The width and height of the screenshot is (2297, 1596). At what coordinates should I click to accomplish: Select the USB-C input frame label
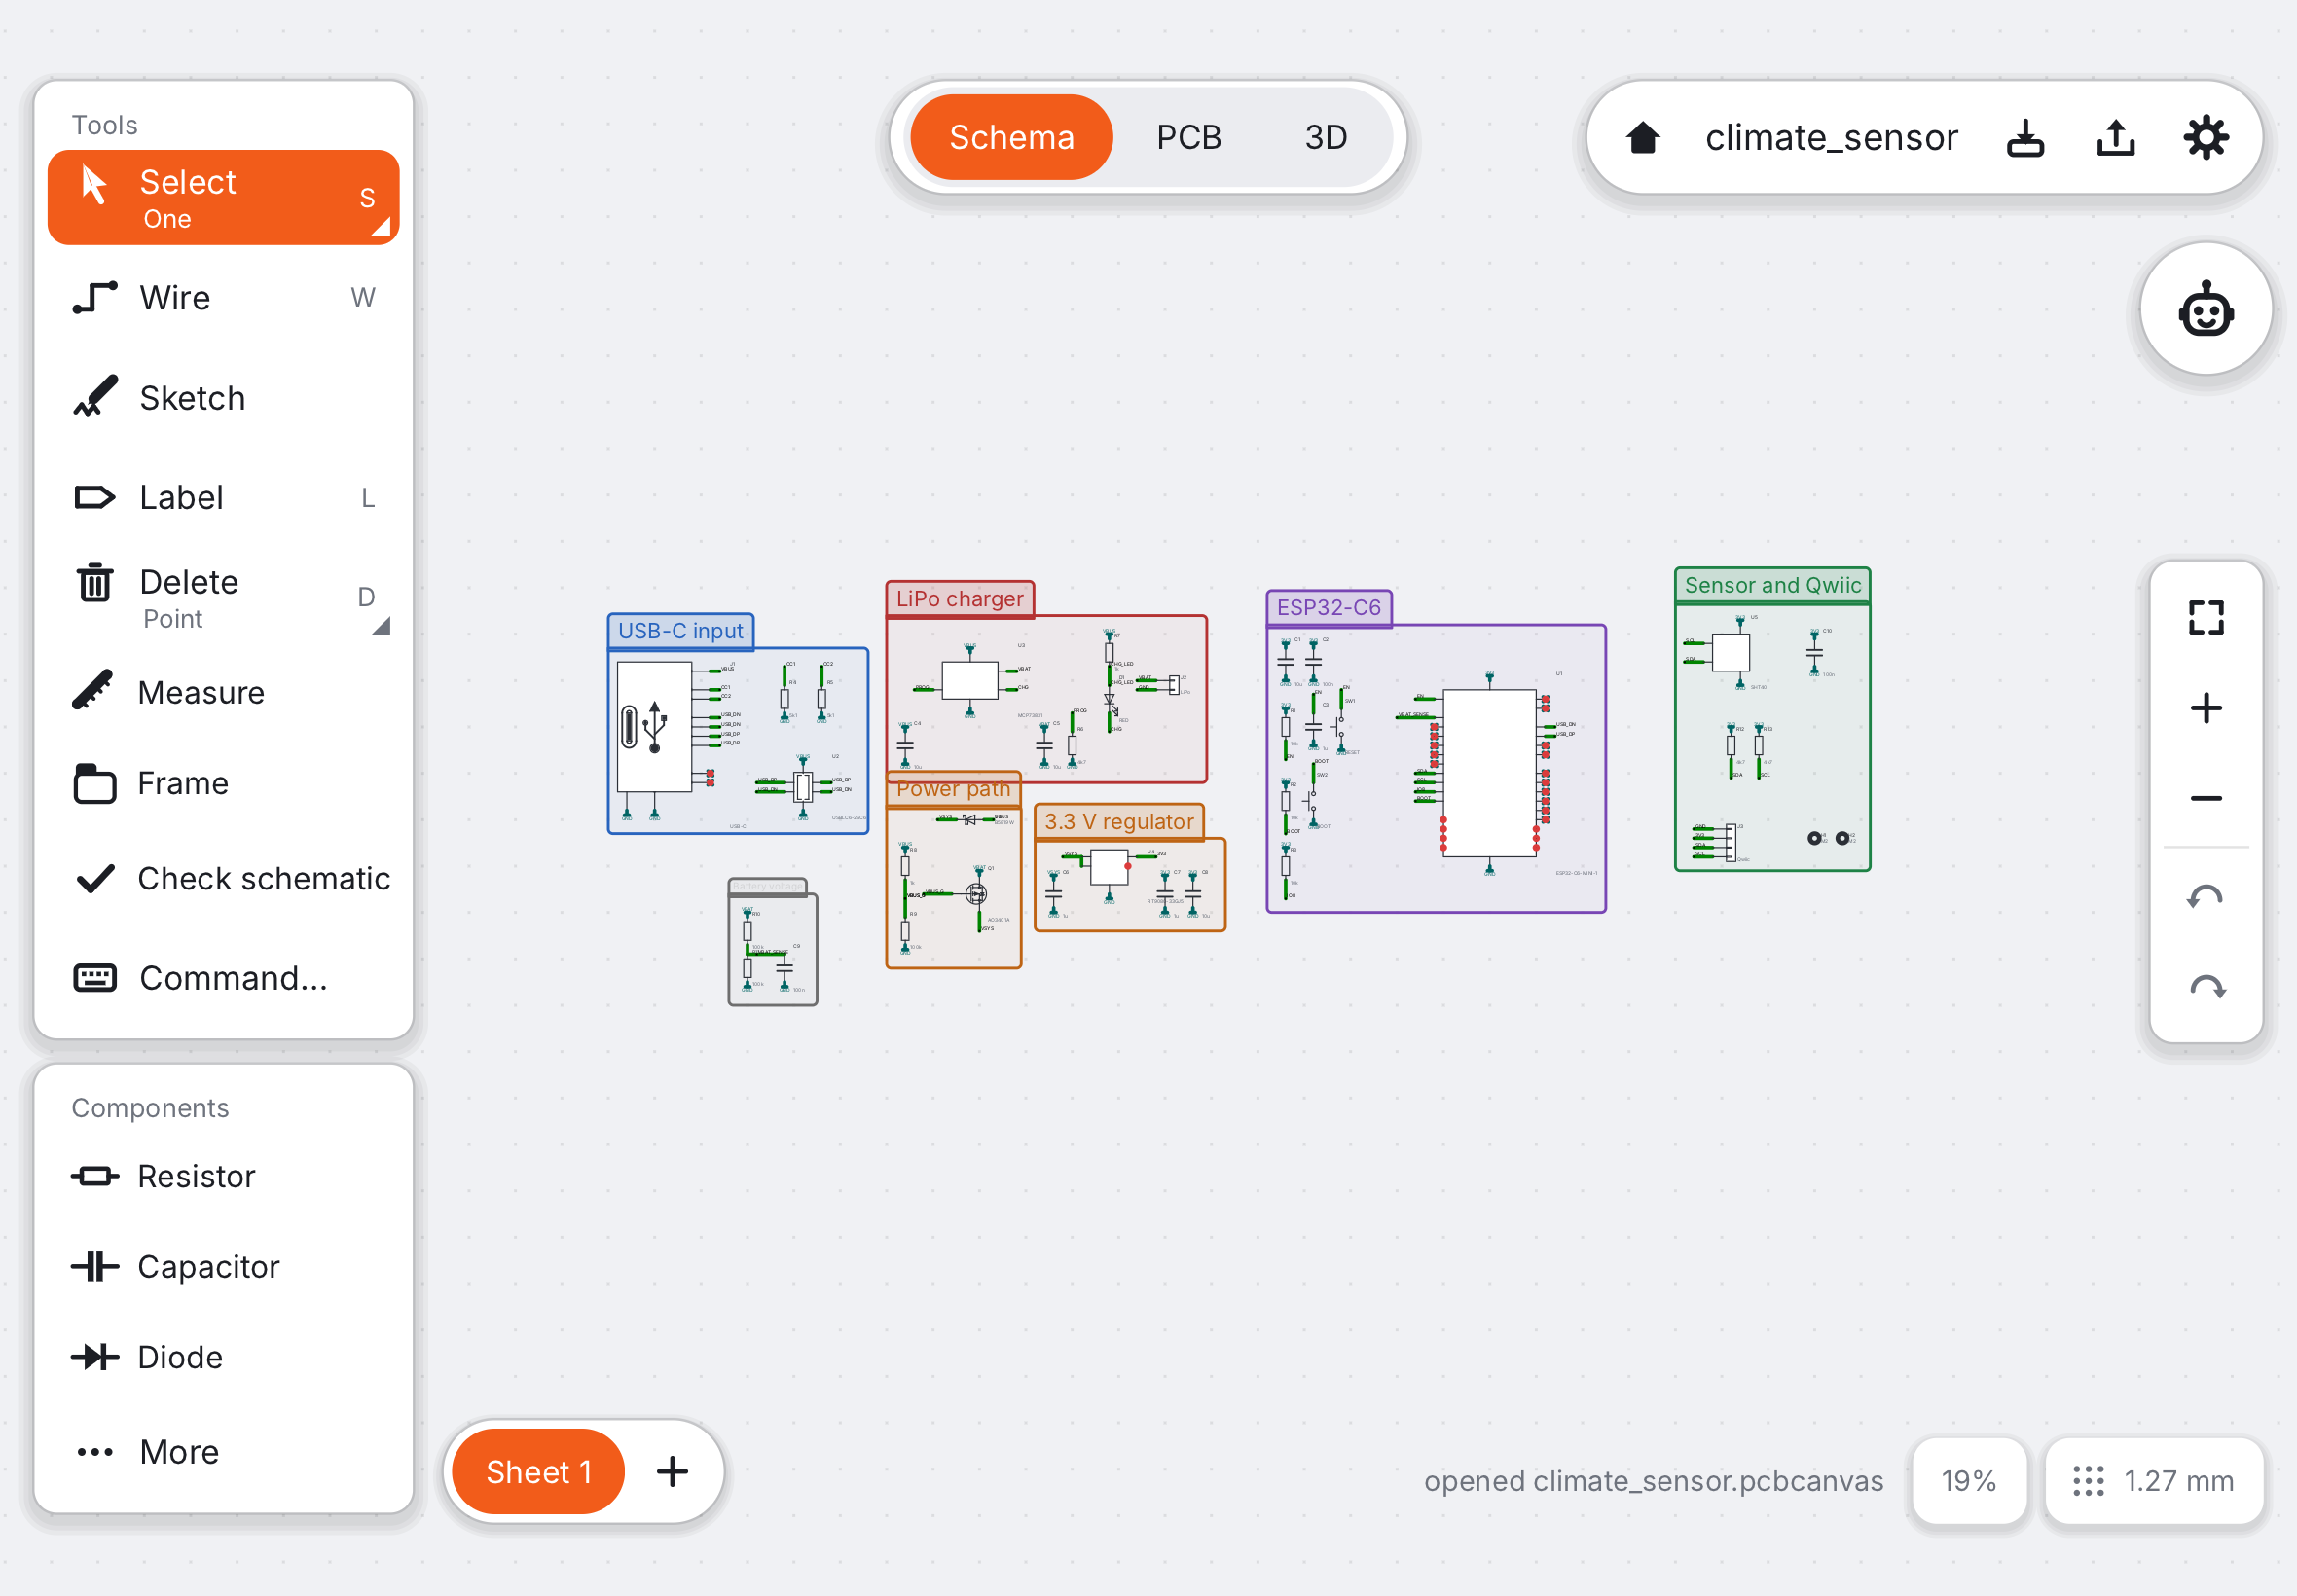click(x=680, y=631)
